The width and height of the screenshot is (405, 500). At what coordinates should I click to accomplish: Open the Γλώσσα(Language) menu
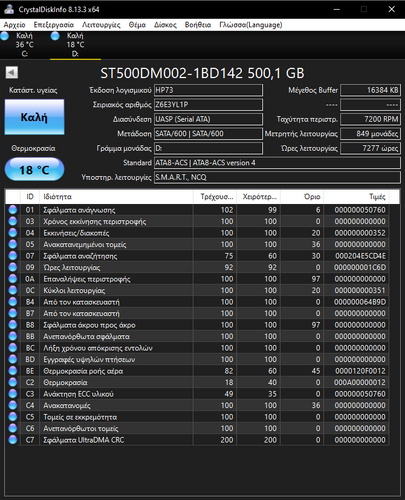[x=251, y=25]
